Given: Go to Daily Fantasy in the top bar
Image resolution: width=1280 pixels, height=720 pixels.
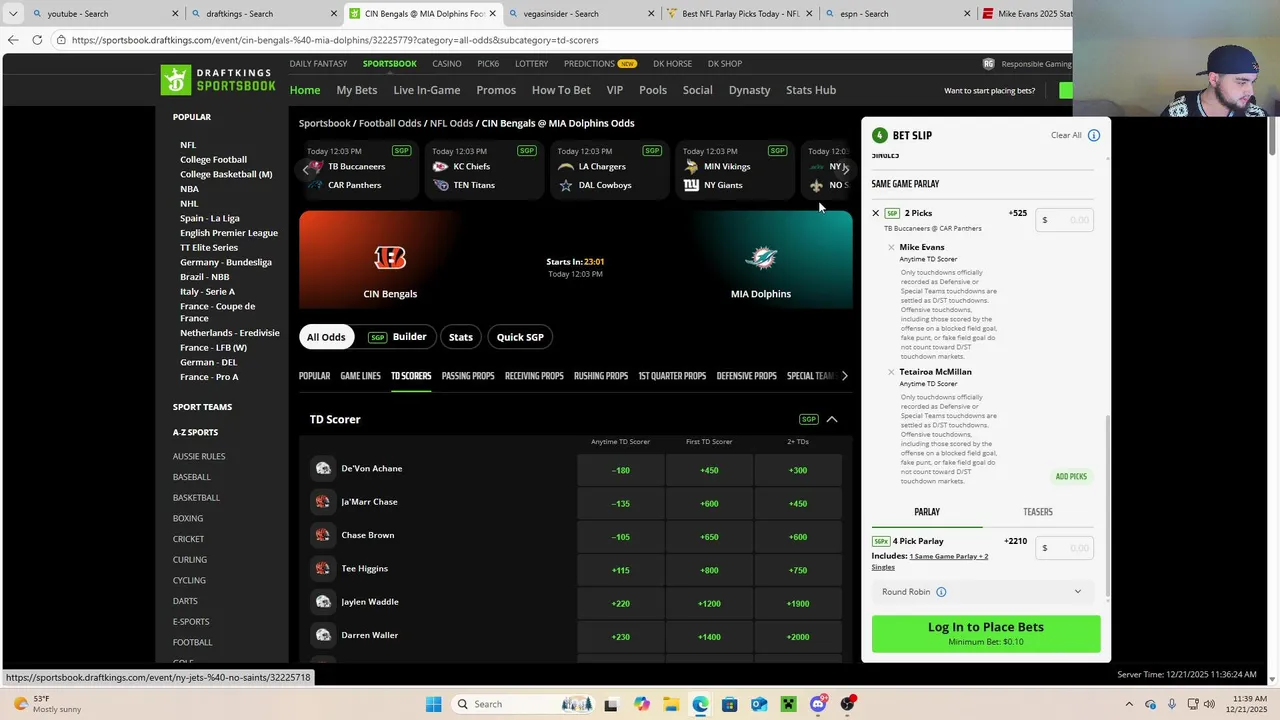Looking at the screenshot, I should click(318, 64).
